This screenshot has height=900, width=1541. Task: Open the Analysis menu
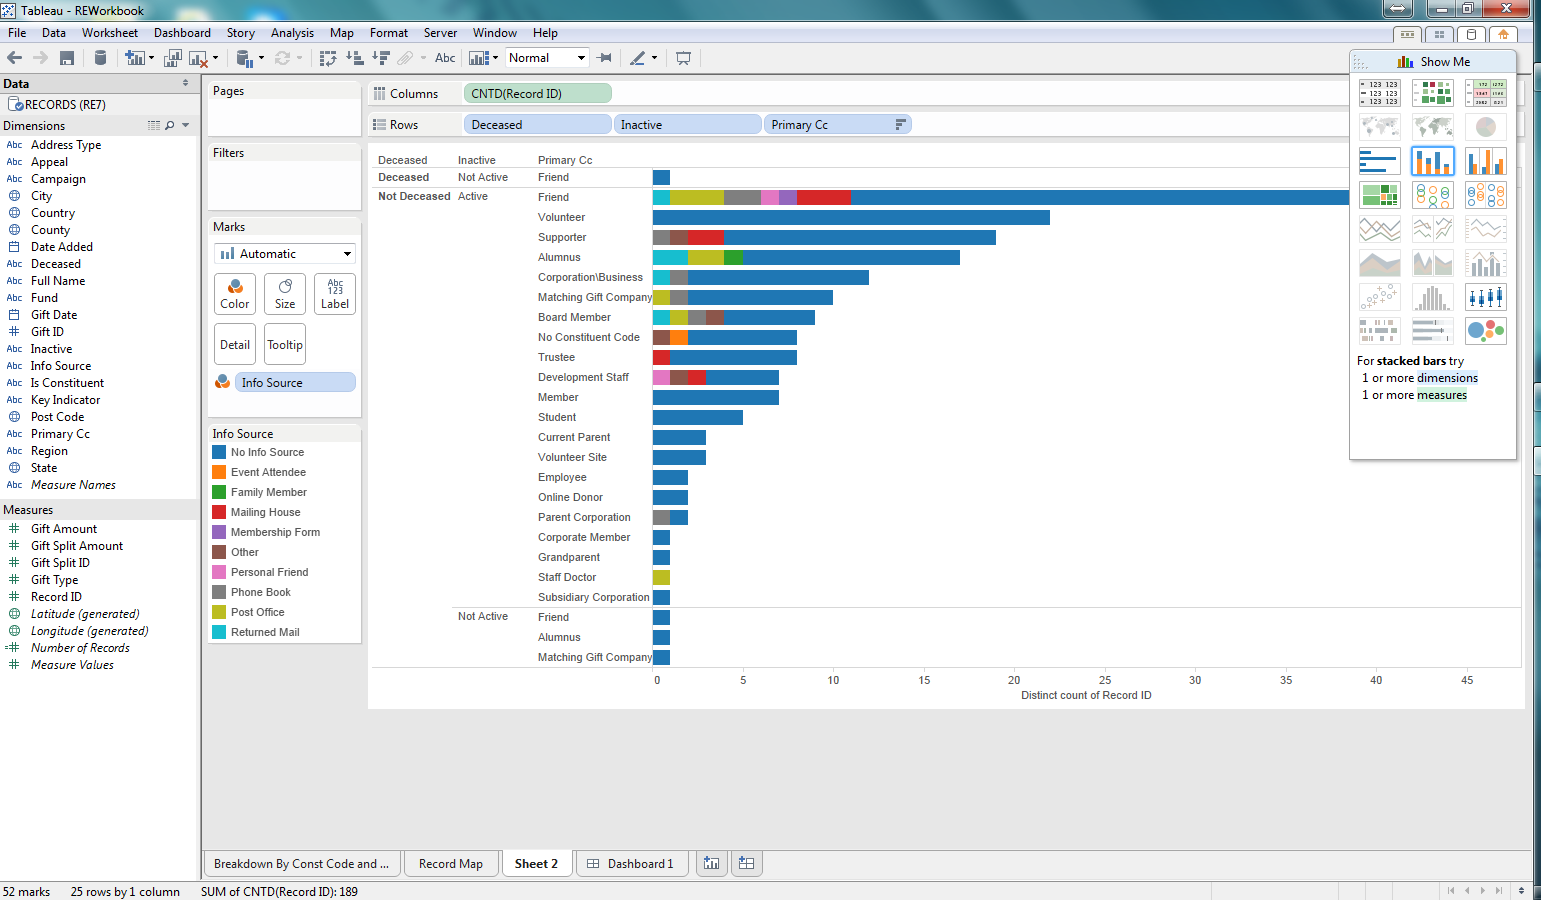coord(292,32)
